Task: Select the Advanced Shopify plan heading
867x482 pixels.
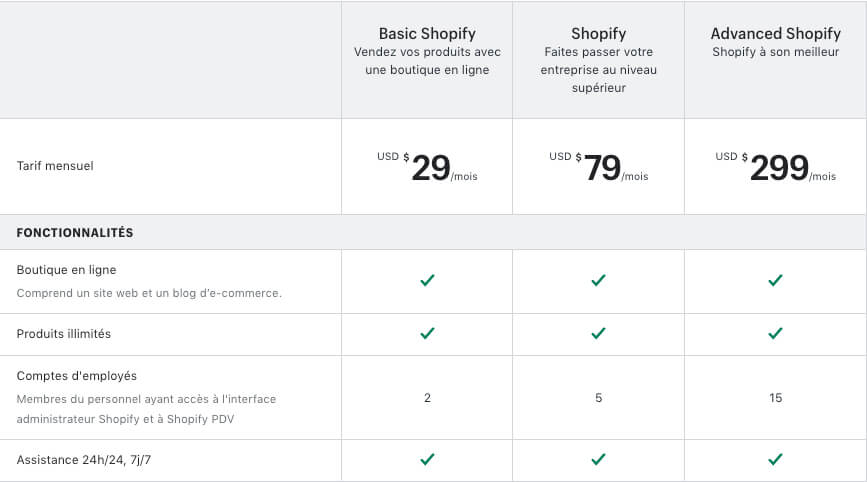Action: [775, 34]
